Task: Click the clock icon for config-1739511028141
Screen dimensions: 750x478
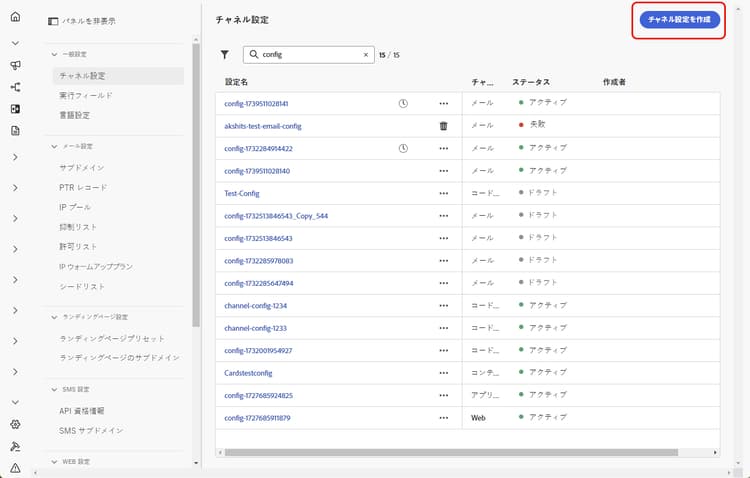Action: [x=403, y=103]
